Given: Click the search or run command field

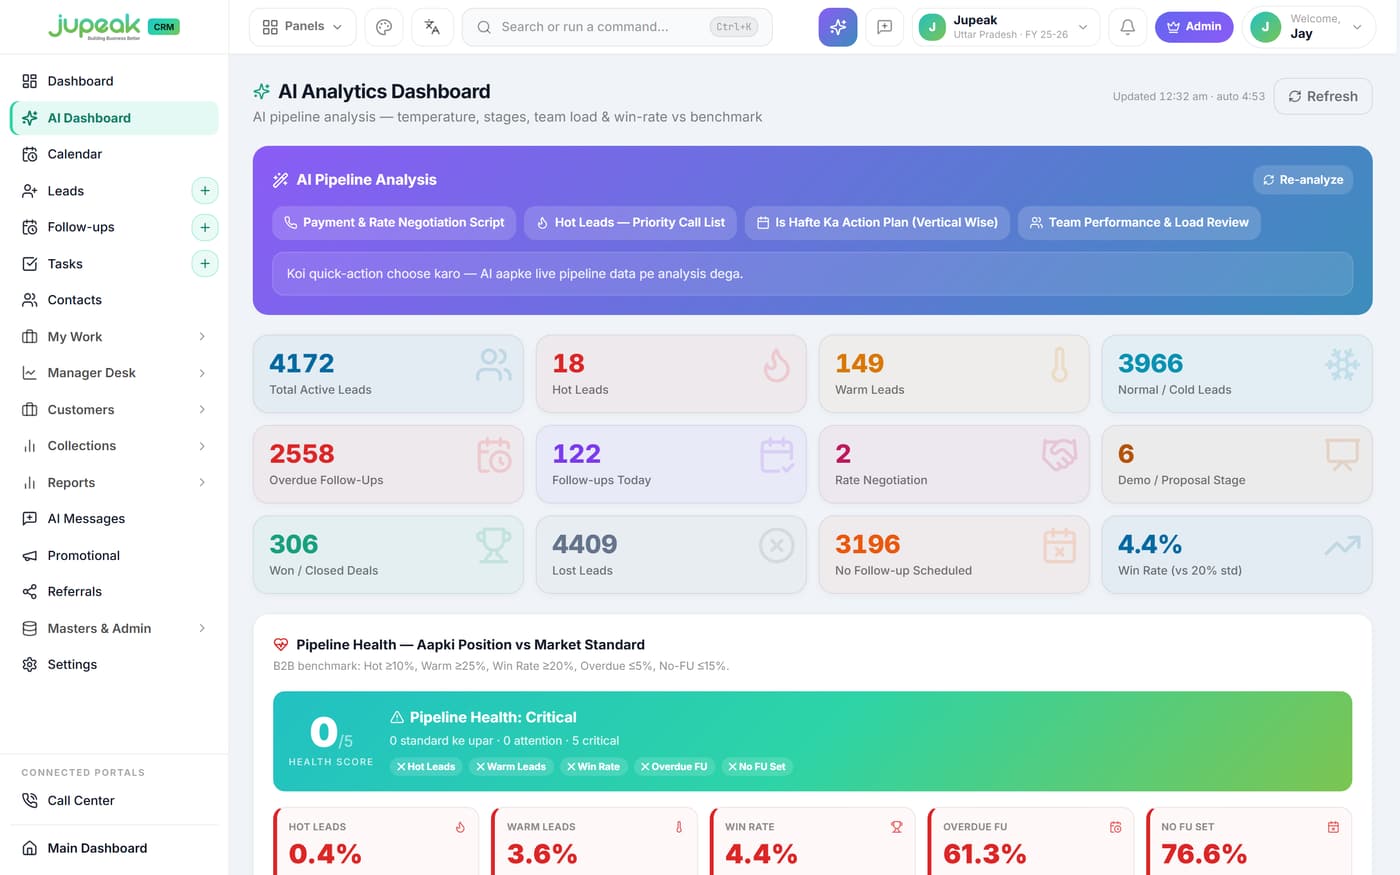Looking at the screenshot, I should coord(617,27).
